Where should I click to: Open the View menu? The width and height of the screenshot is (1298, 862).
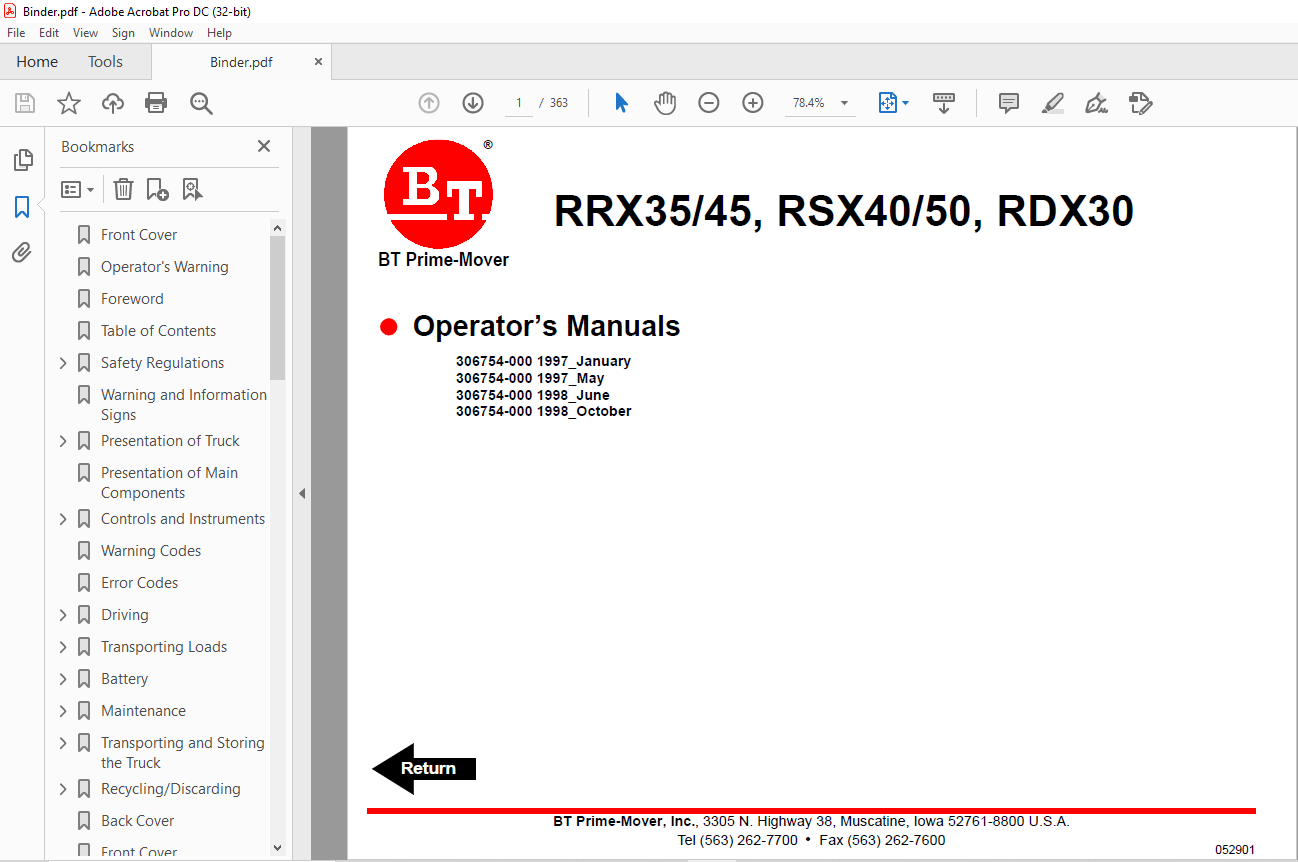pos(85,33)
